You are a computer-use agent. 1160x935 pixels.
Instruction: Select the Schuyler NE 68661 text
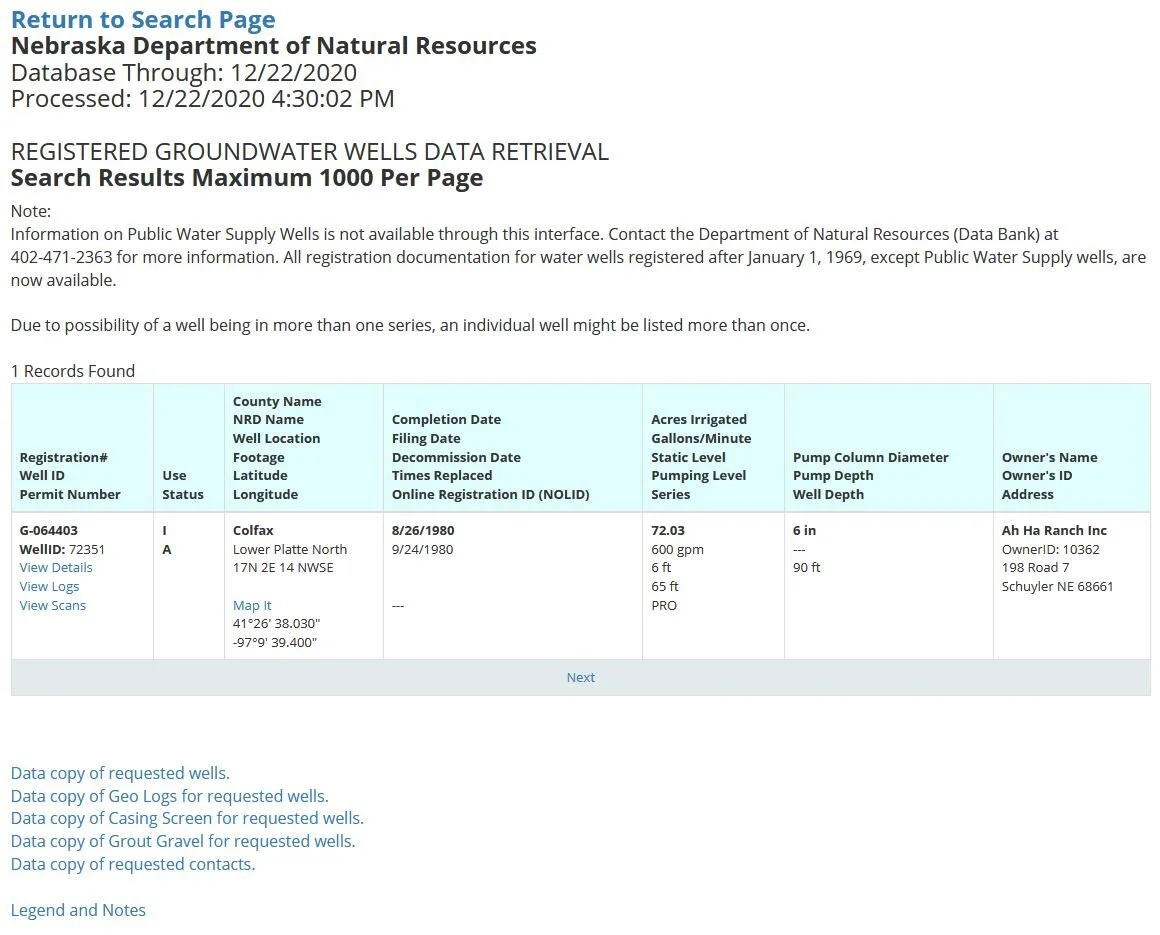[x=1057, y=587]
